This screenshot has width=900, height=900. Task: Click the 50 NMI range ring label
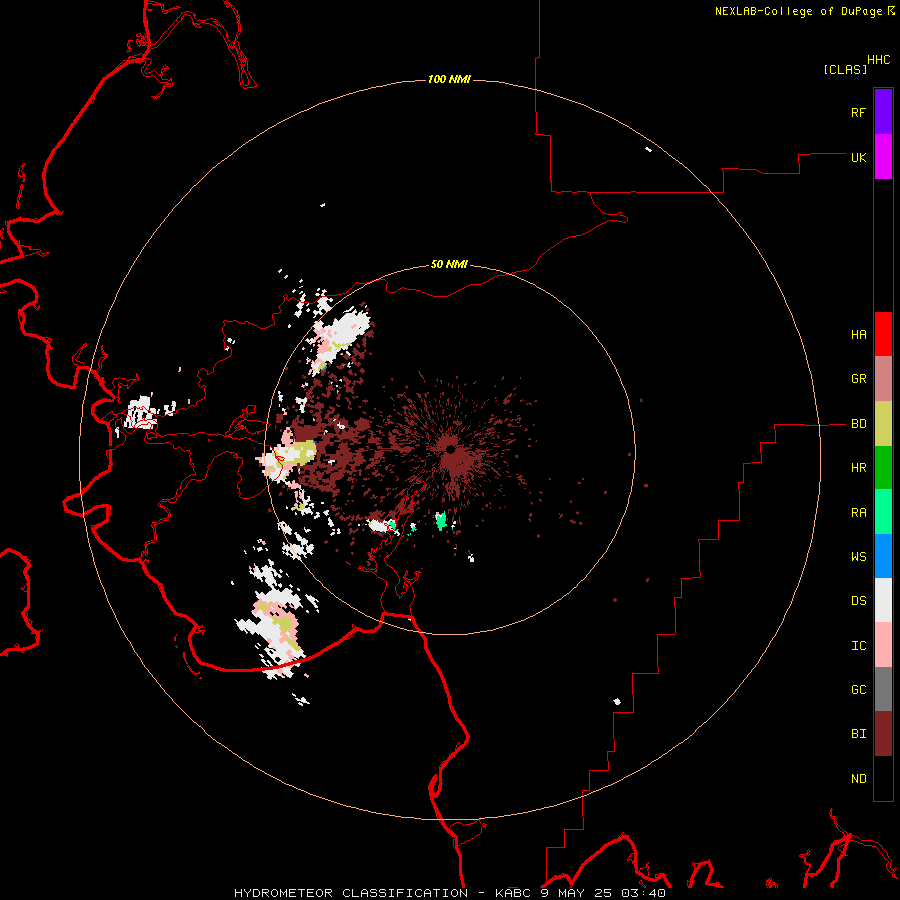point(449,264)
